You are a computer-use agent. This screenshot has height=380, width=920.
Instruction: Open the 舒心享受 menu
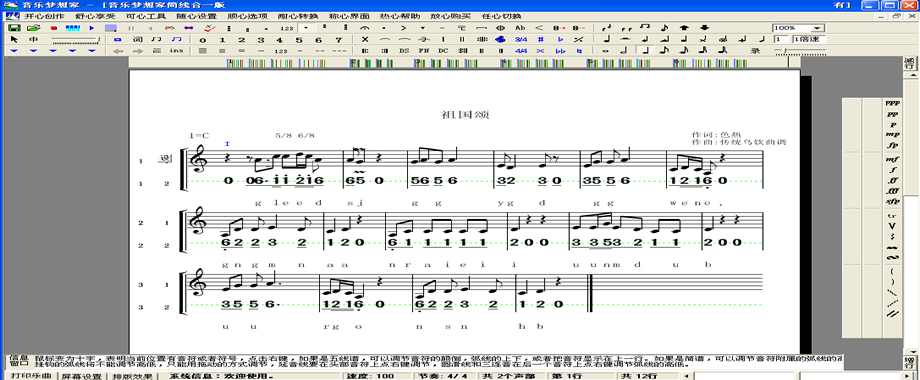96,16
